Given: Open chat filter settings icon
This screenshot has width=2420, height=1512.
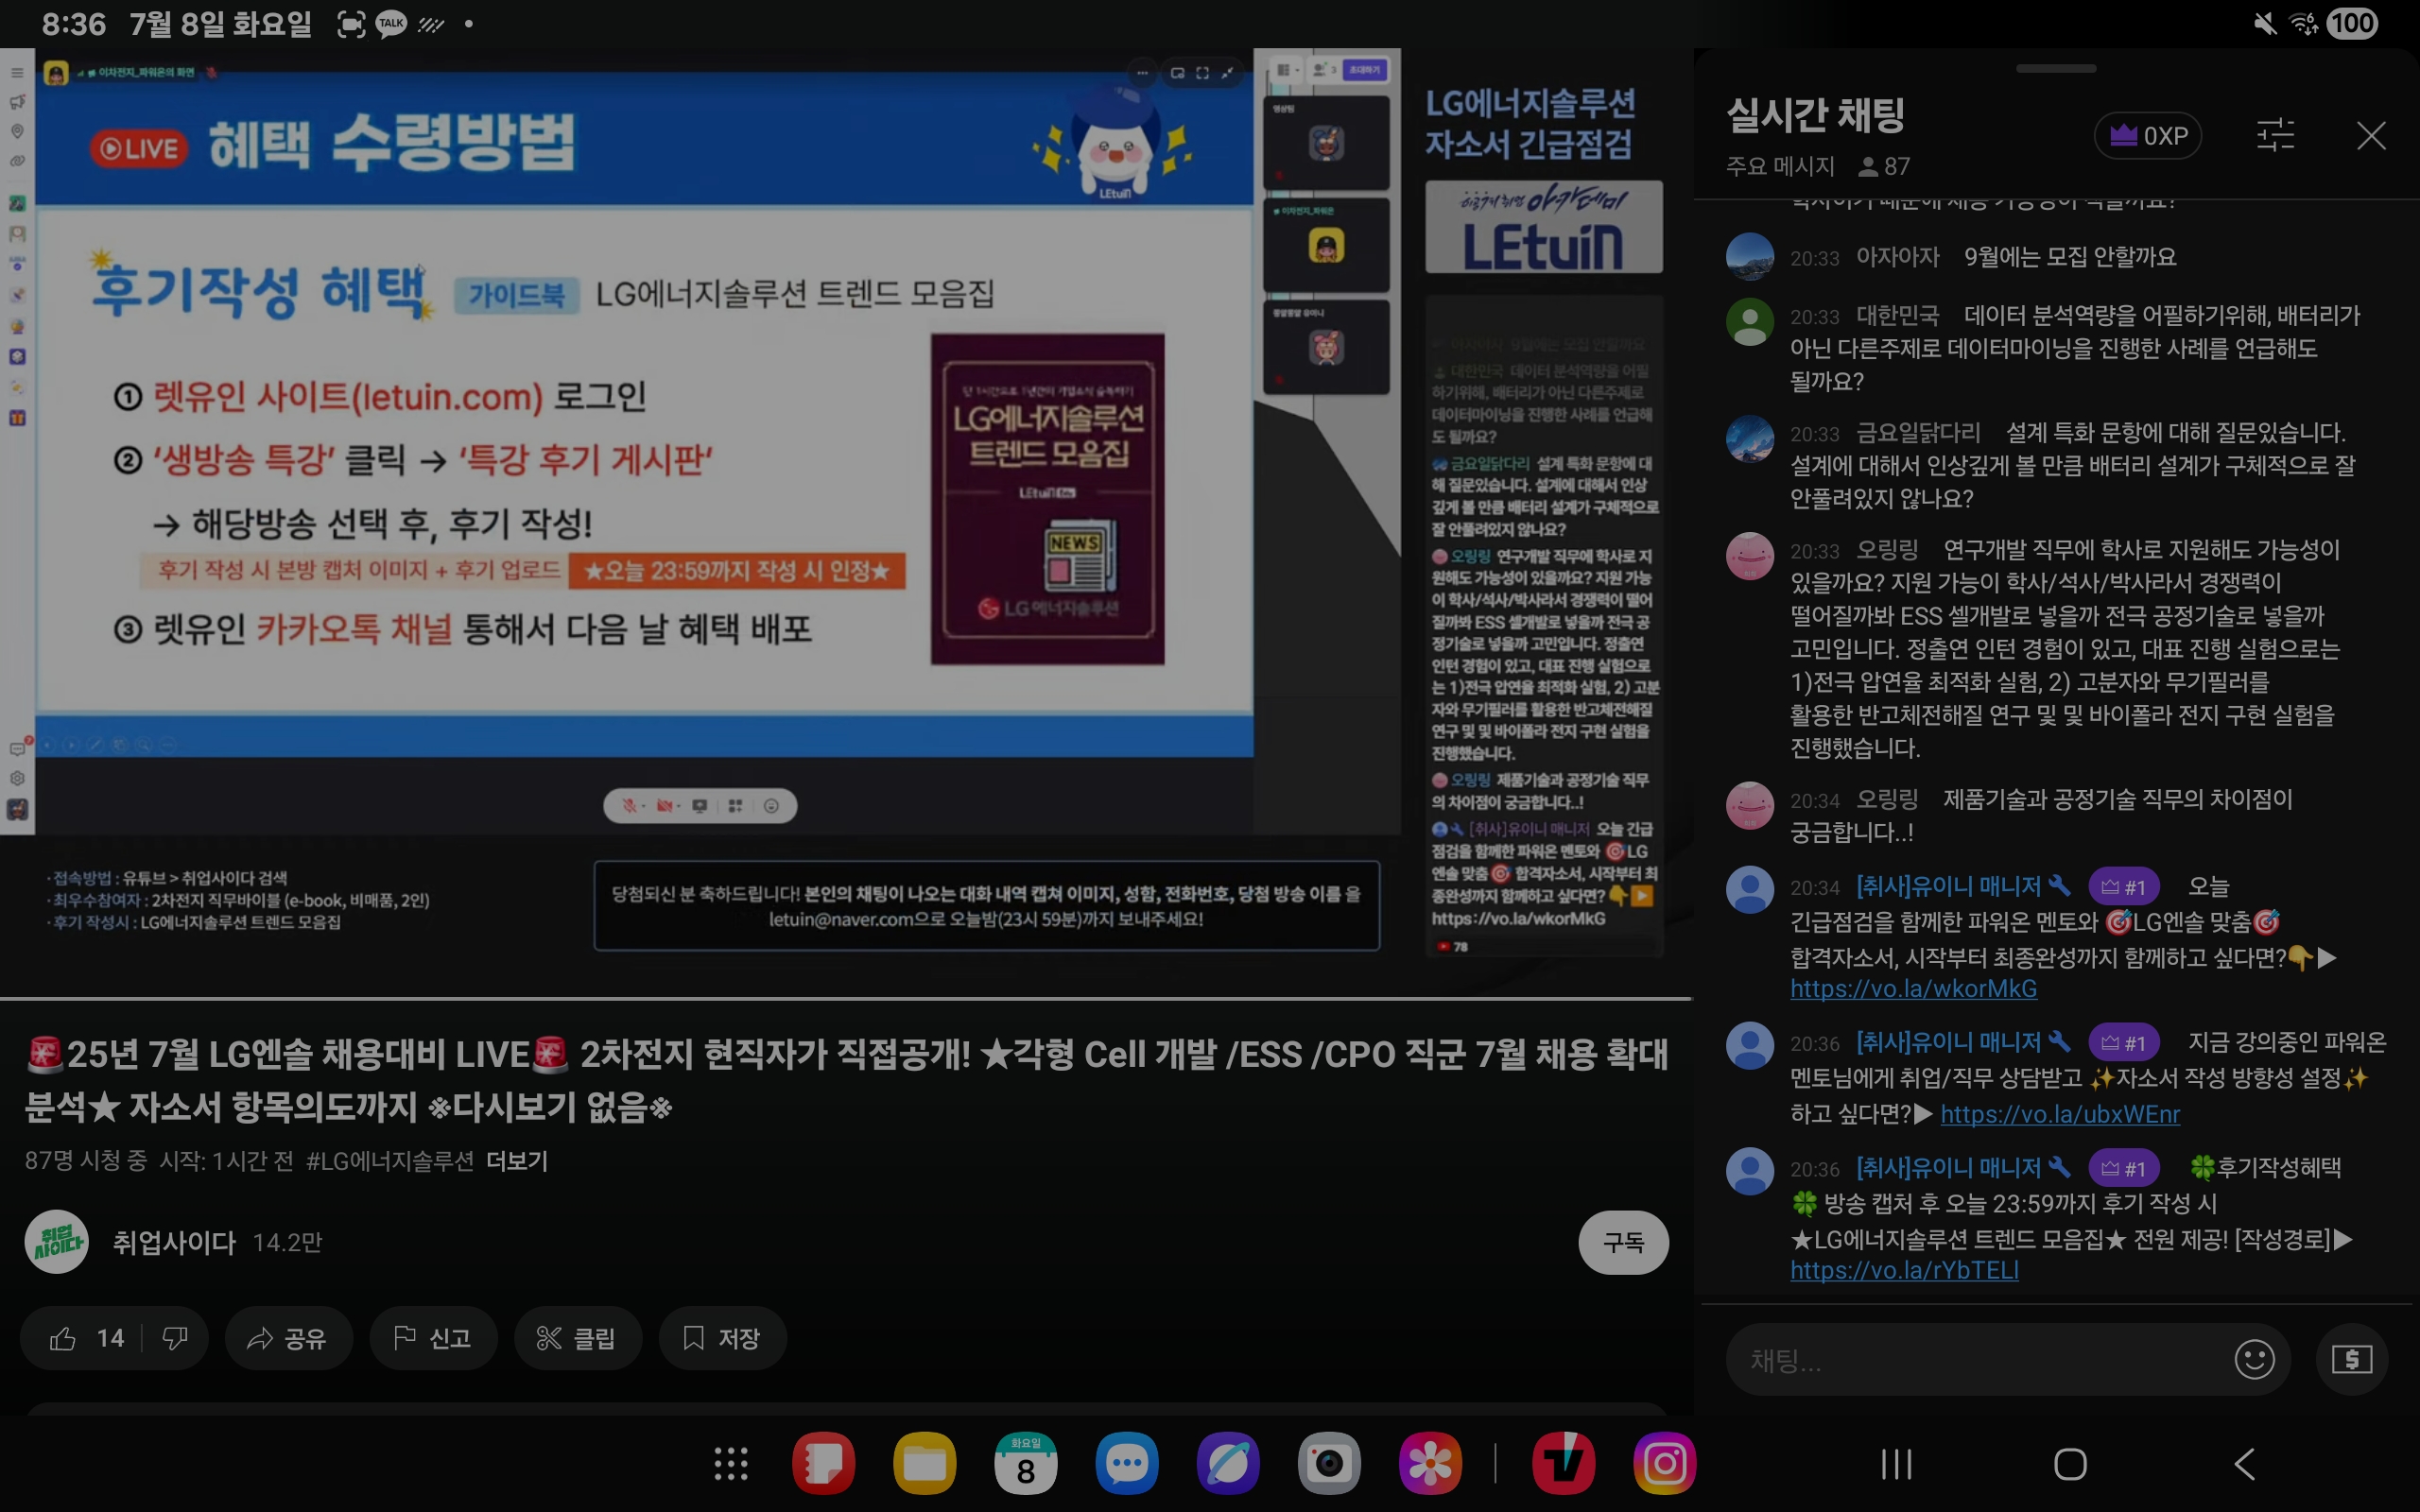Looking at the screenshot, I should point(2275,135).
